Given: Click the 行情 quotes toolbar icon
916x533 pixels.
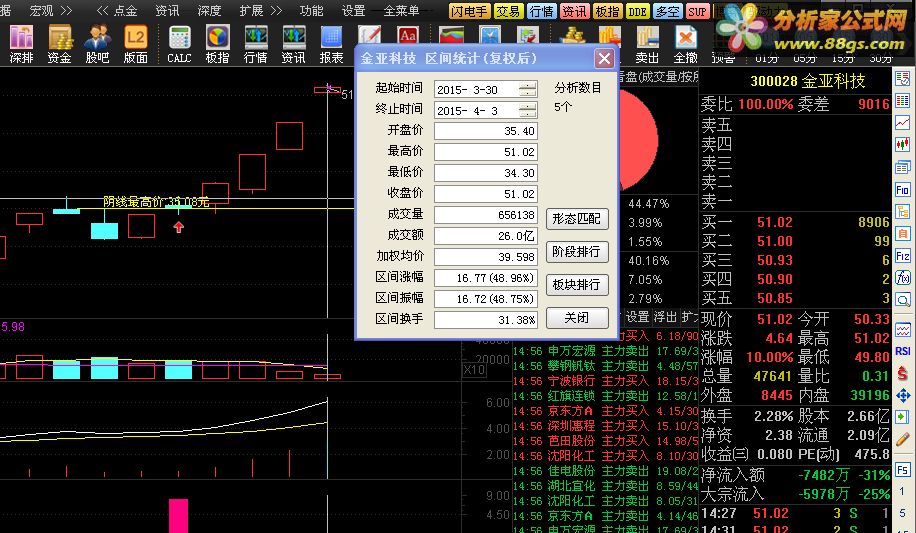Looking at the screenshot, I should click(x=255, y=44).
